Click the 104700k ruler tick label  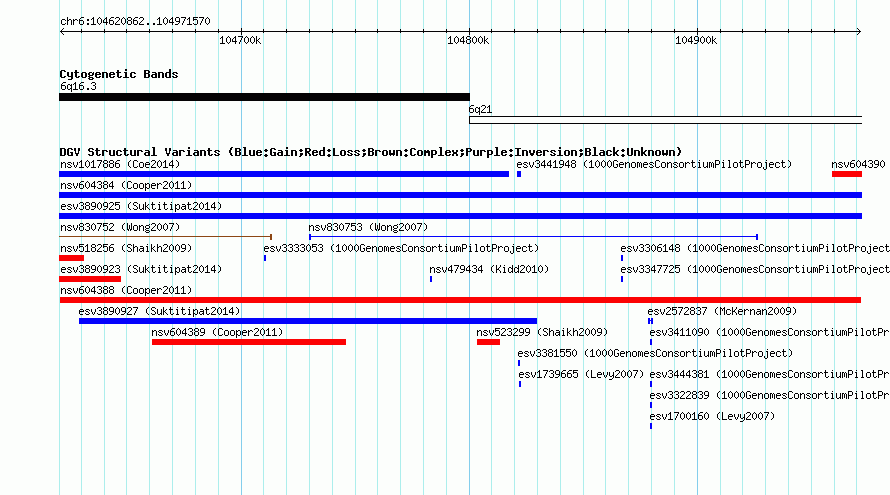[x=241, y=40]
